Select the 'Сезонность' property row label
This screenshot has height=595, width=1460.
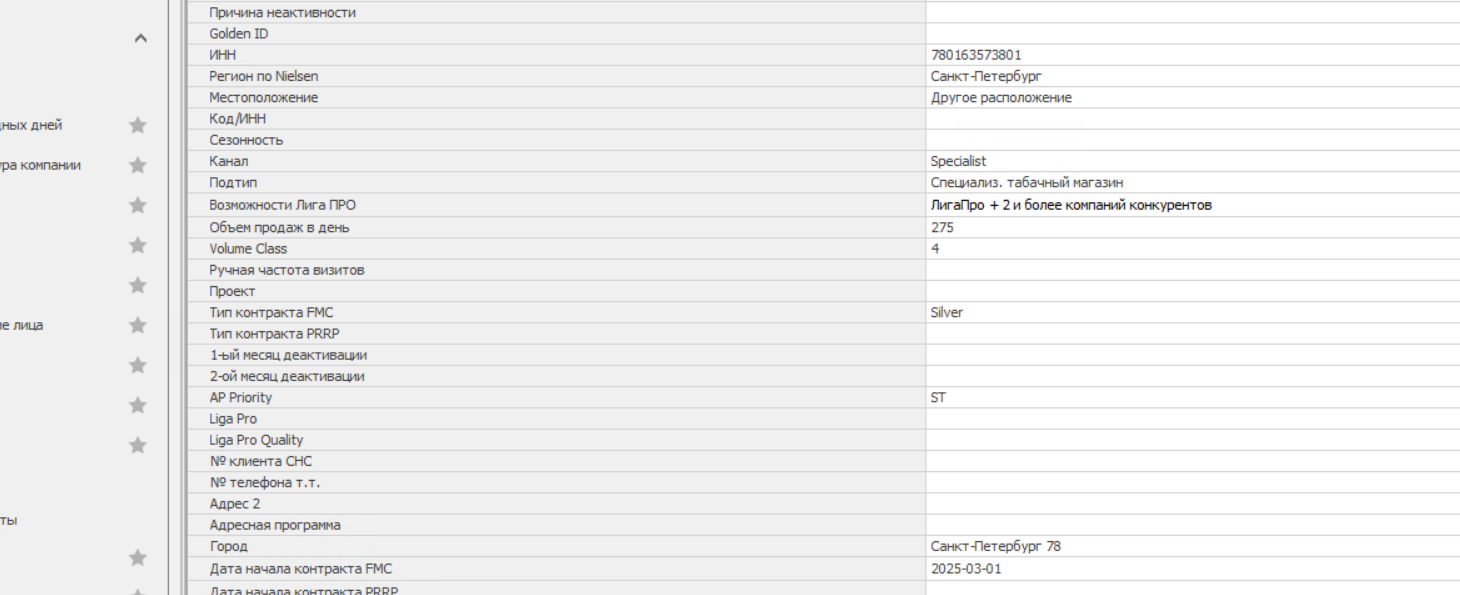click(x=246, y=140)
